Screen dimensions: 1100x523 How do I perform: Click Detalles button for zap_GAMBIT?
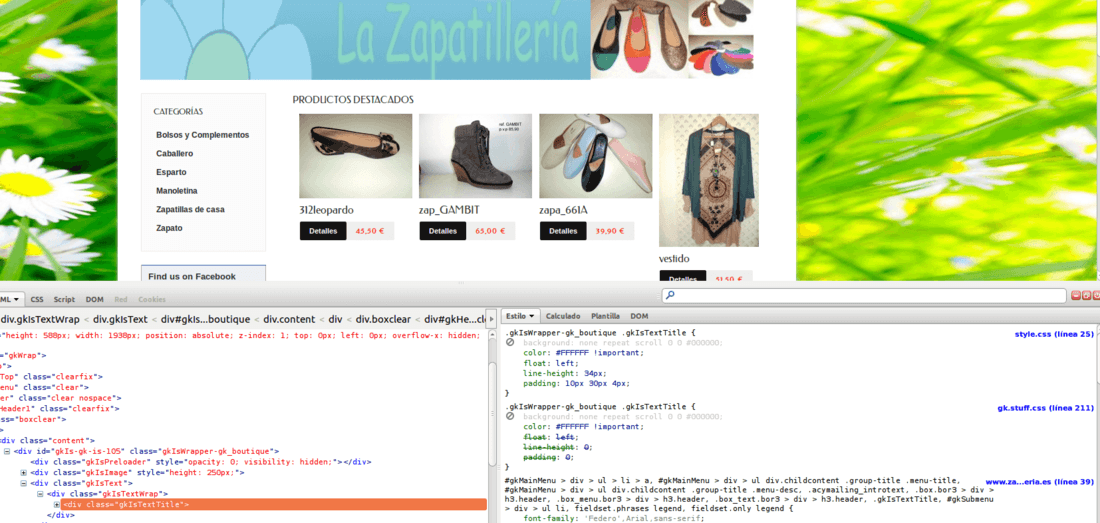pos(443,231)
